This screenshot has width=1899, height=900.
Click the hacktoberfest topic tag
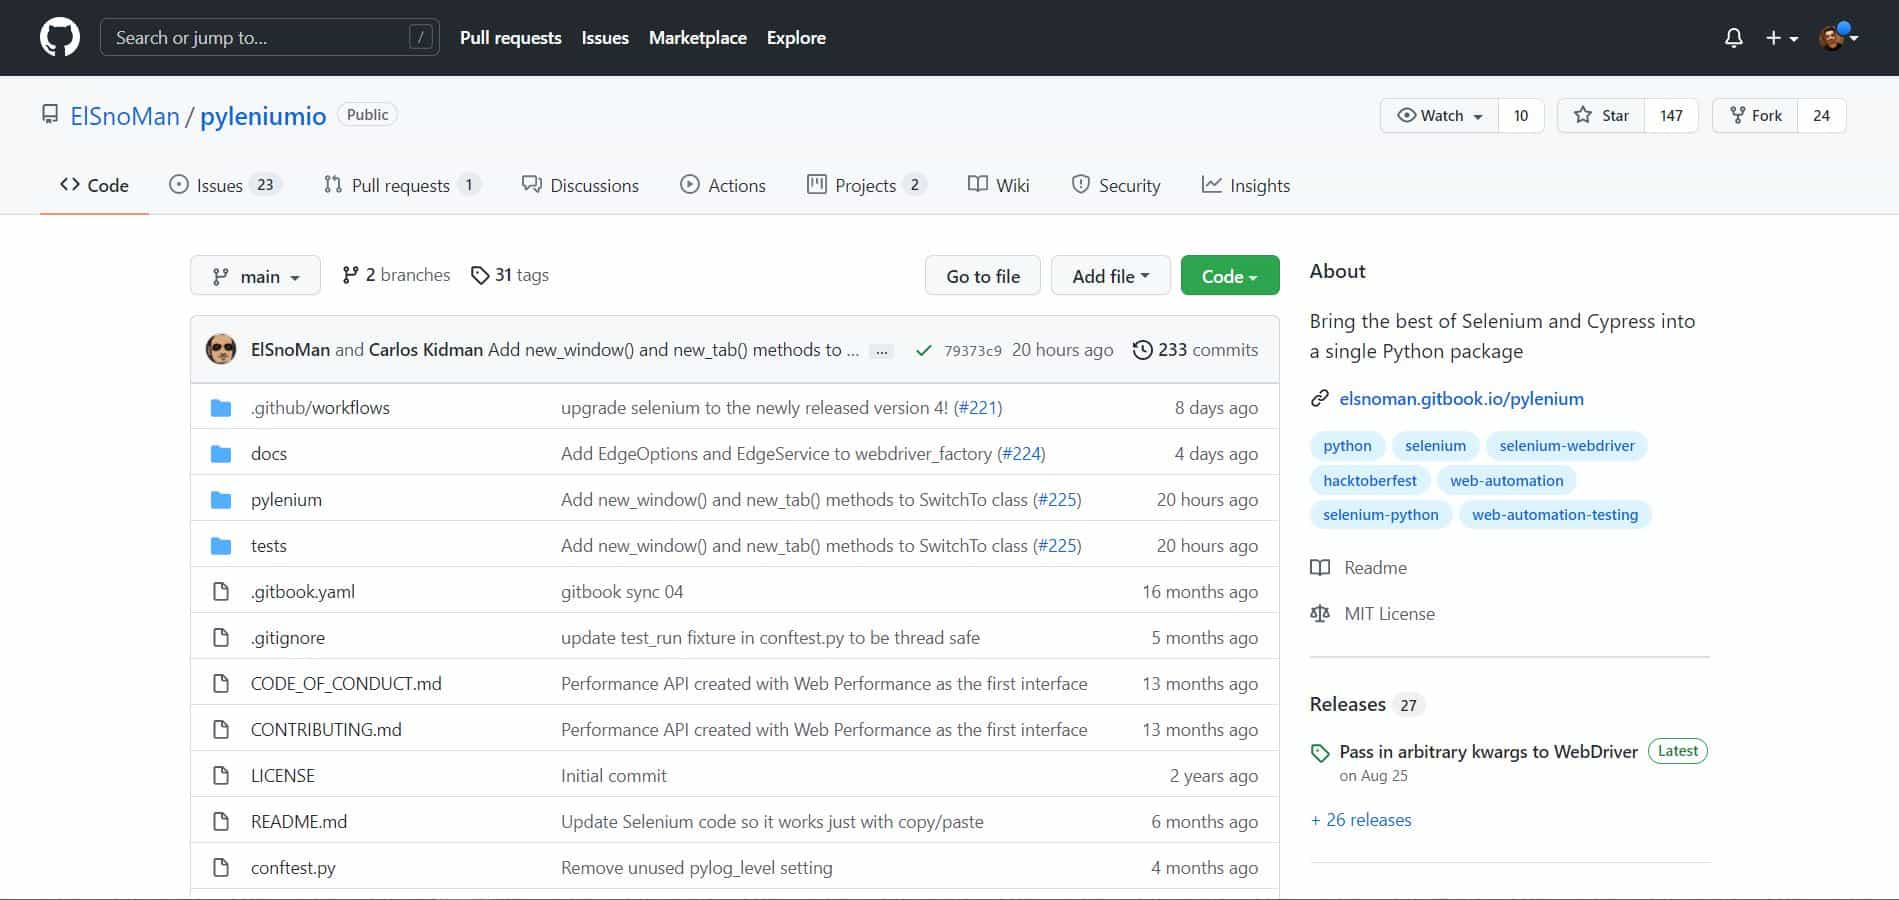click(1369, 481)
